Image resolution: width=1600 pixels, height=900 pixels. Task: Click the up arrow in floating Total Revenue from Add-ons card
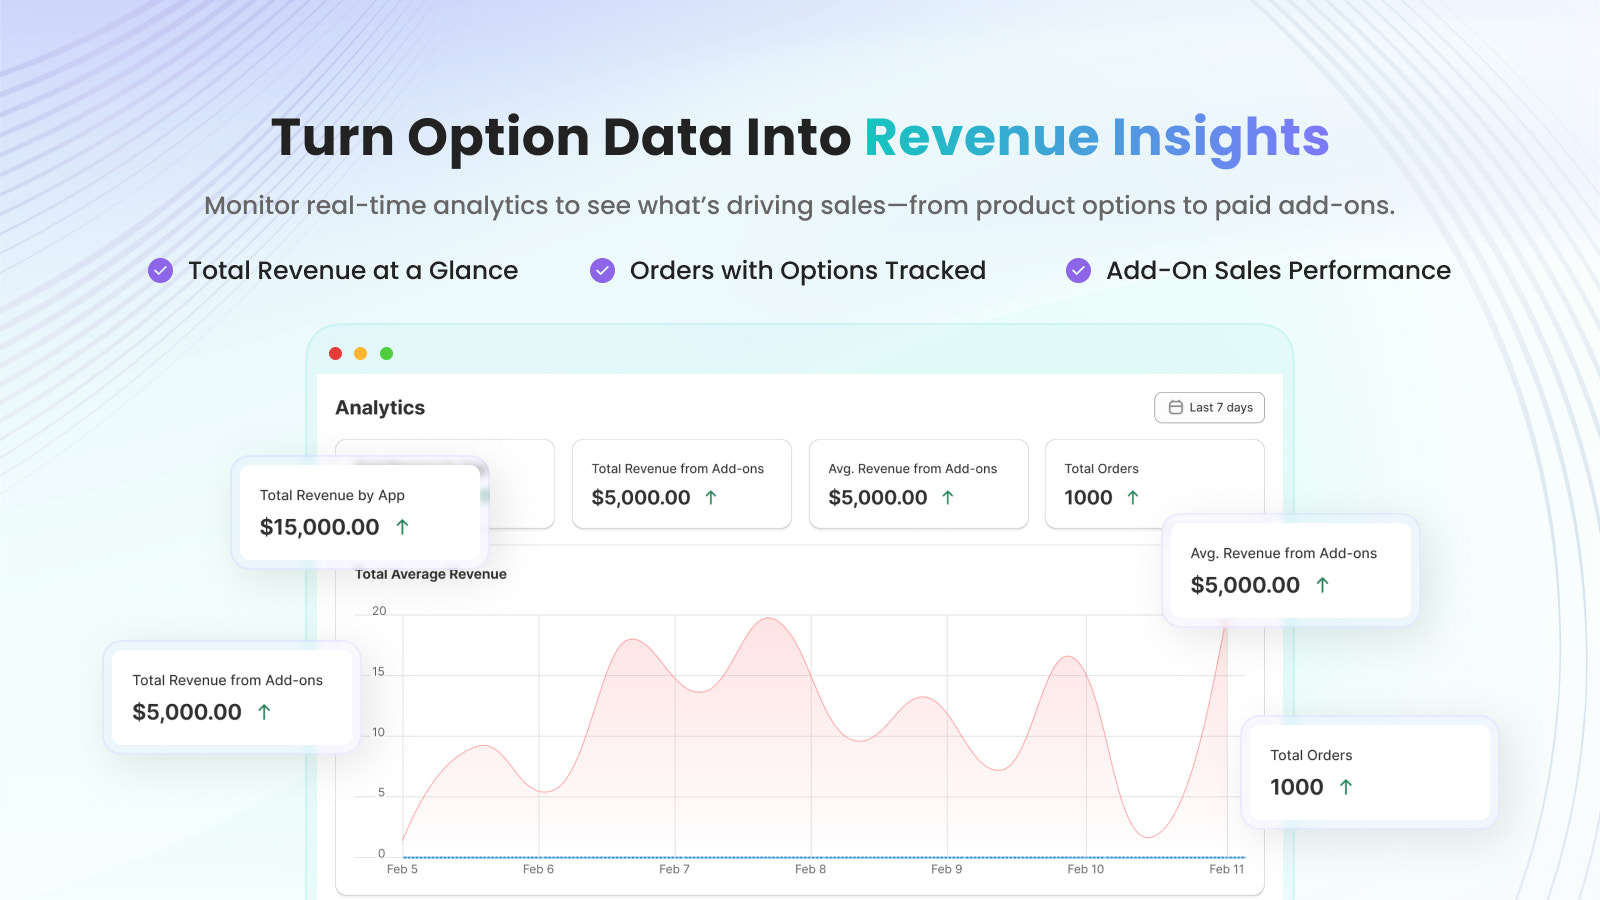pyautogui.click(x=264, y=712)
